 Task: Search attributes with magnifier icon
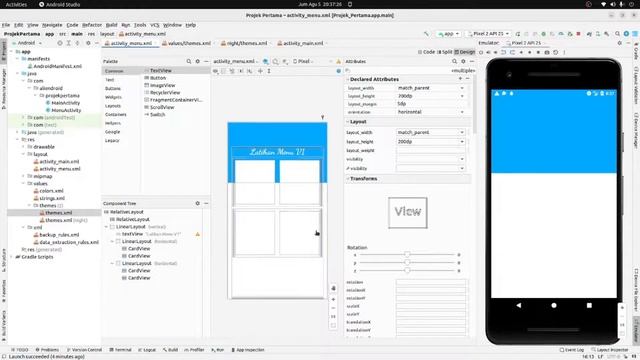(454, 61)
